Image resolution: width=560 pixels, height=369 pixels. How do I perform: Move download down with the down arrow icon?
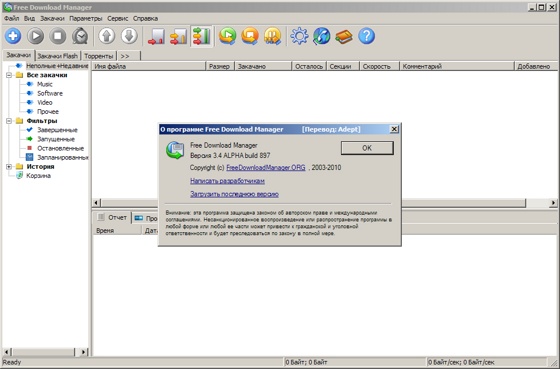coord(129,36)
